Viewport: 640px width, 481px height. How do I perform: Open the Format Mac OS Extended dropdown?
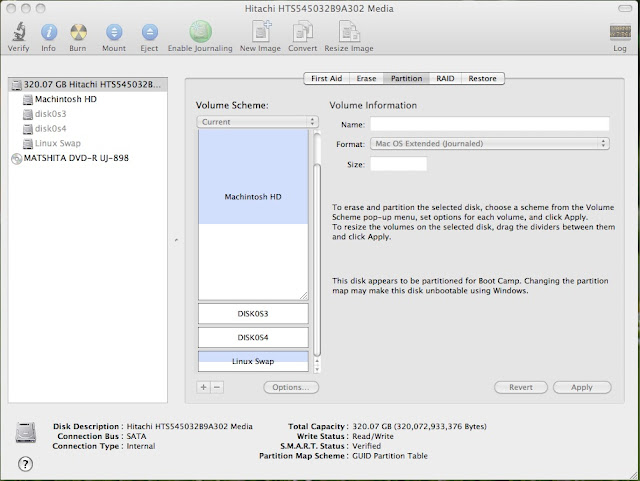point(490,143)
